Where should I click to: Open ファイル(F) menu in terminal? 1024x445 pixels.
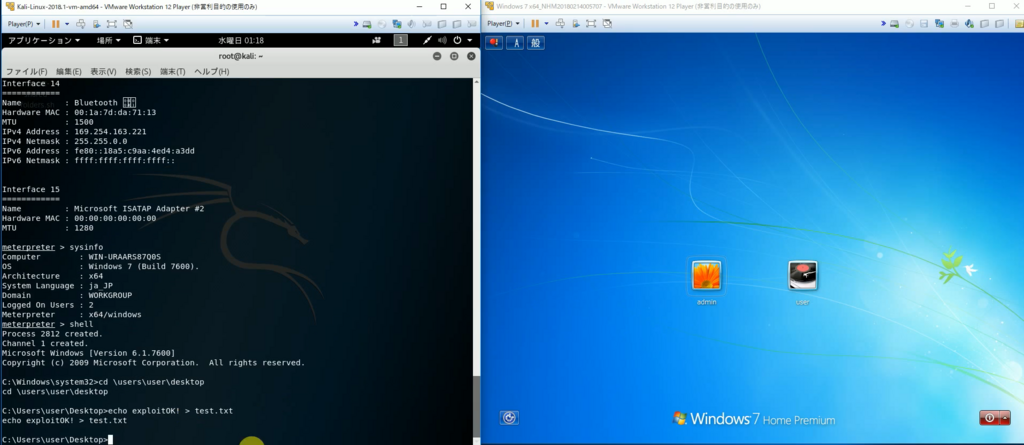tap(27, 71)
